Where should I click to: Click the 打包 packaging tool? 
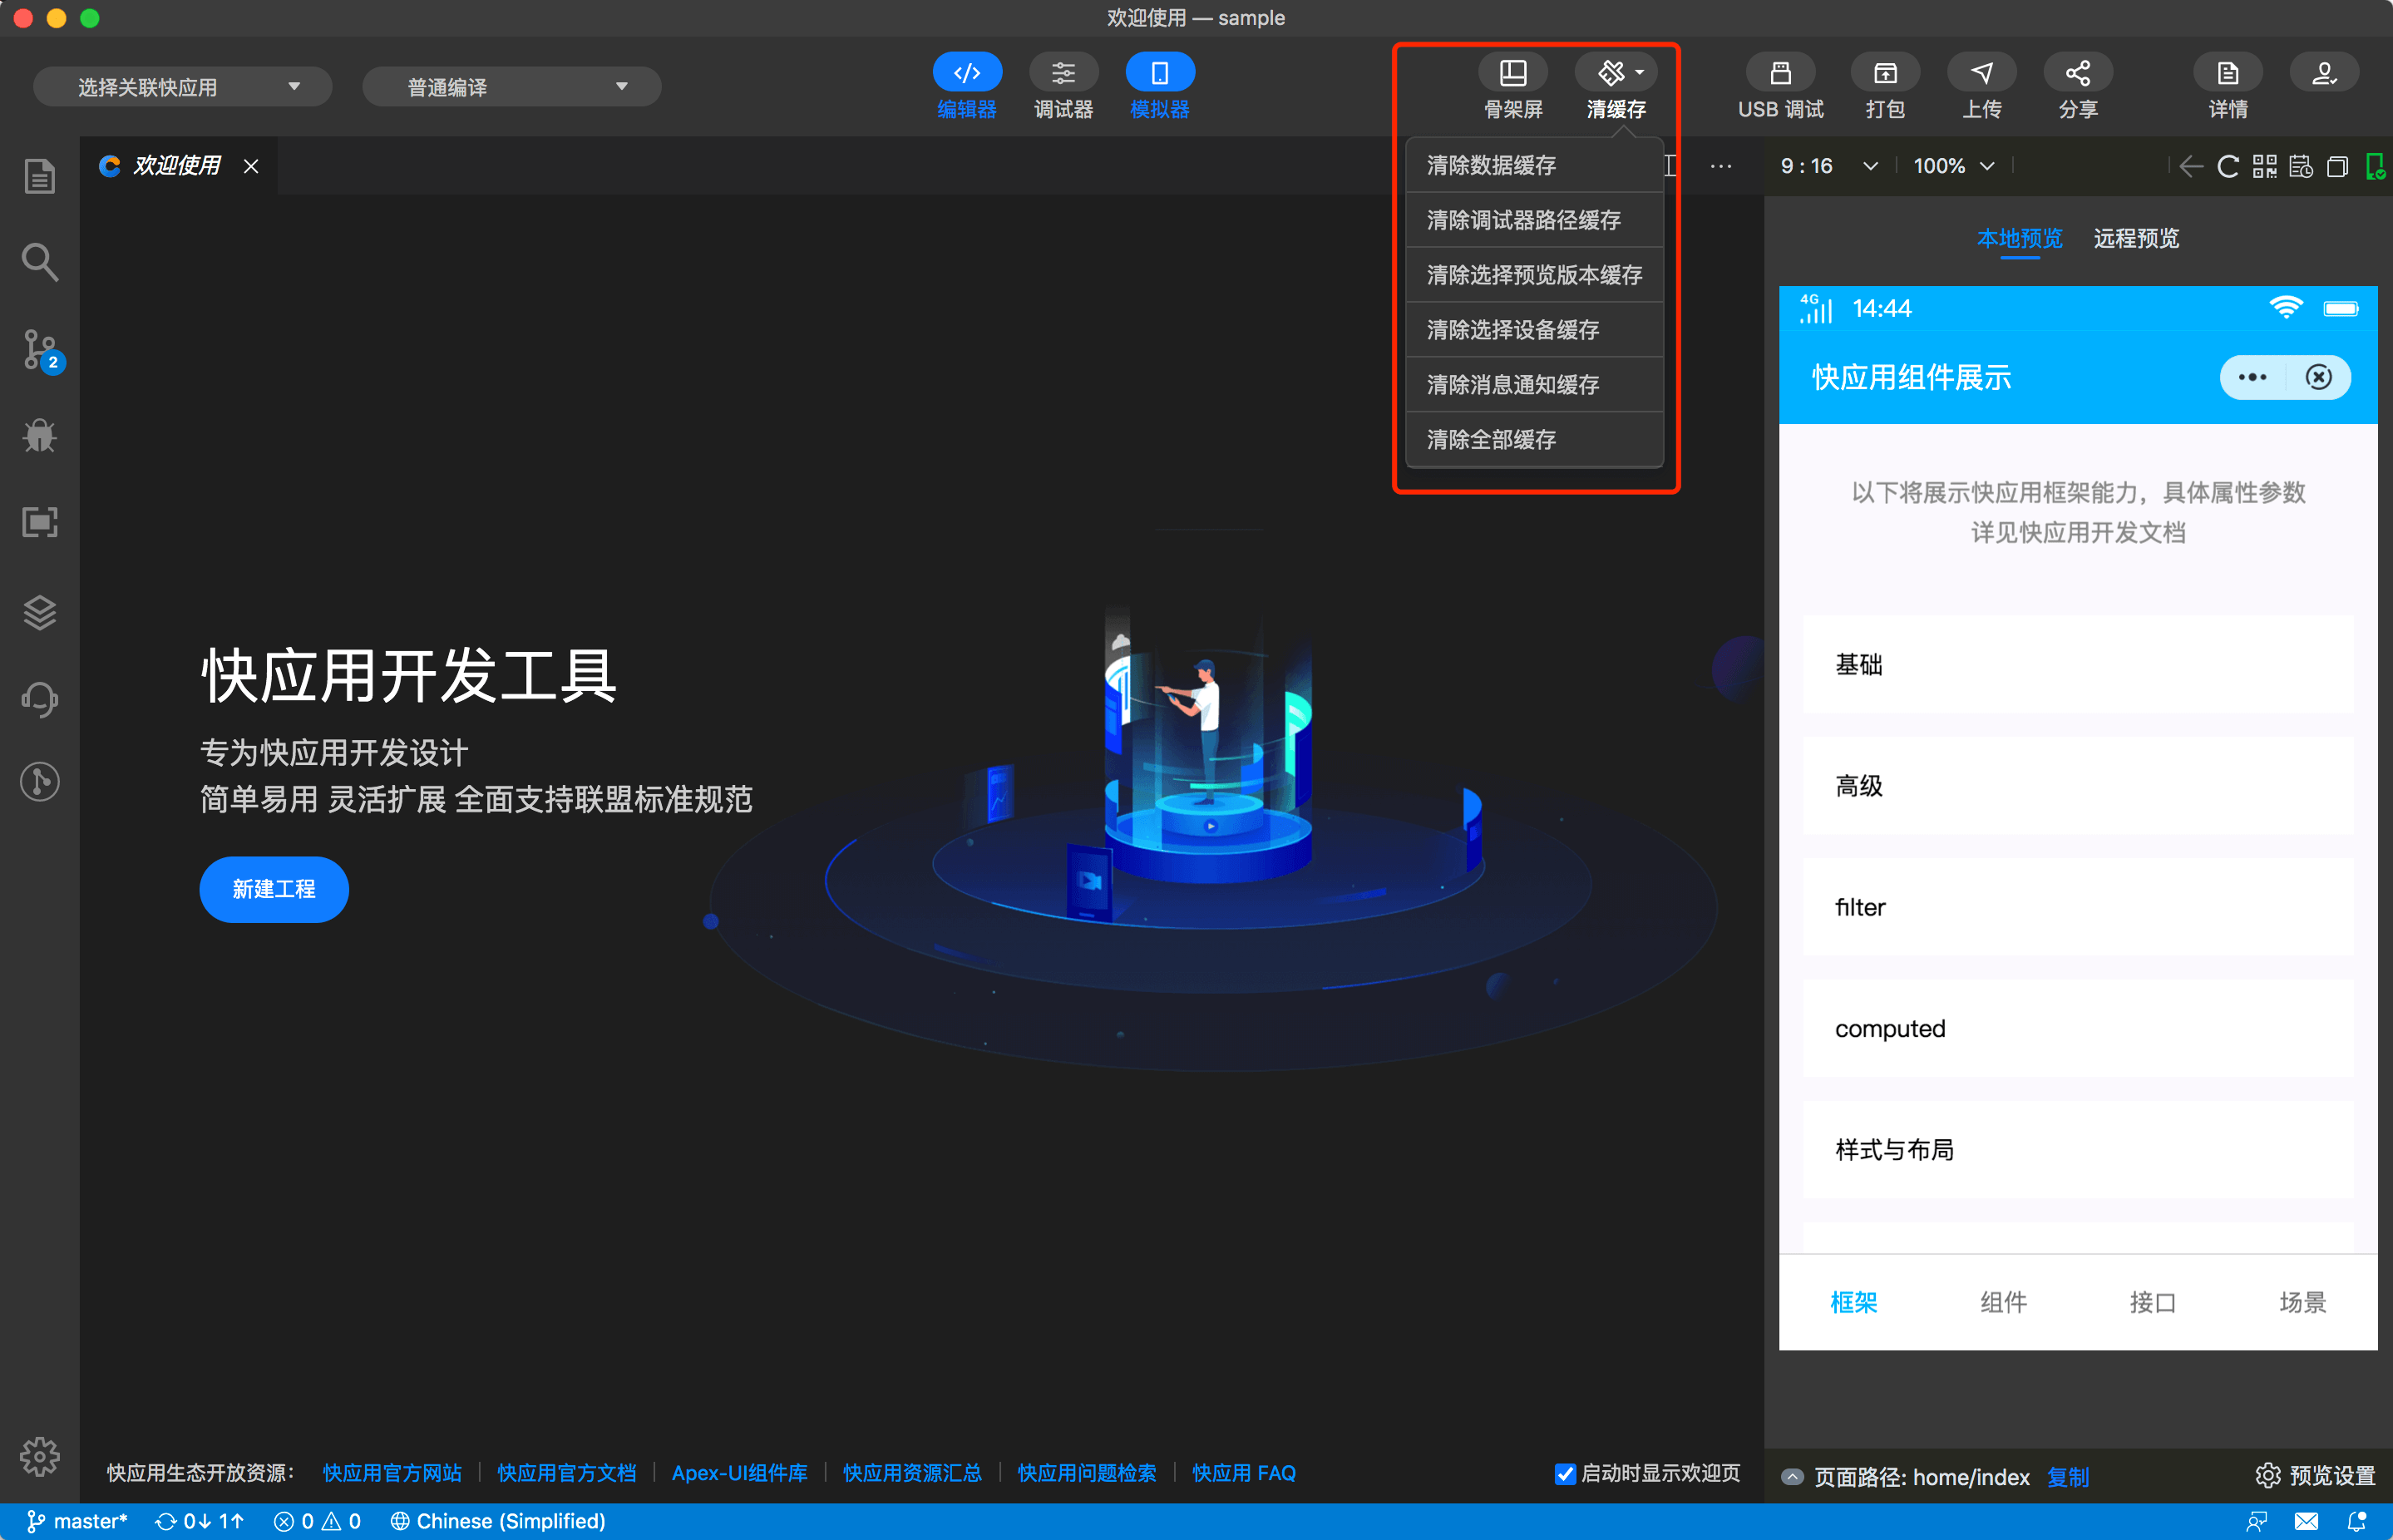point(1884,85)
